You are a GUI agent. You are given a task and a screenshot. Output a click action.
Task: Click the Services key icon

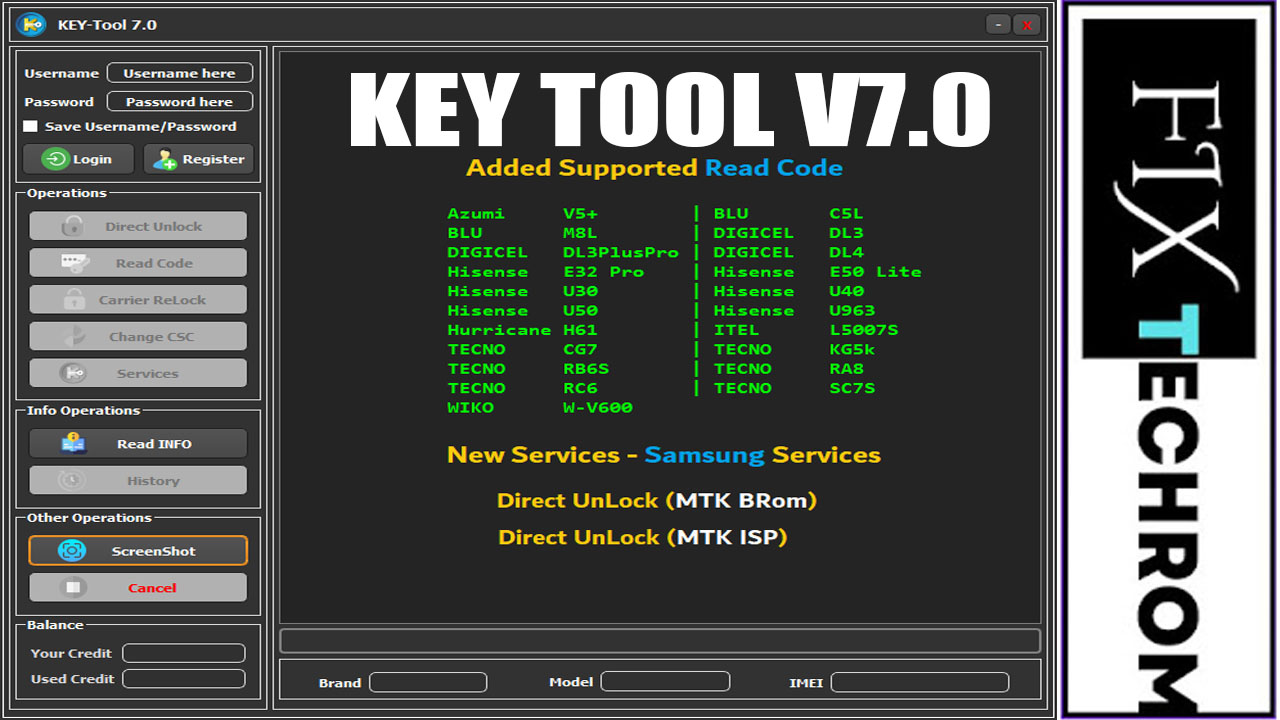(x=74, y=373)
